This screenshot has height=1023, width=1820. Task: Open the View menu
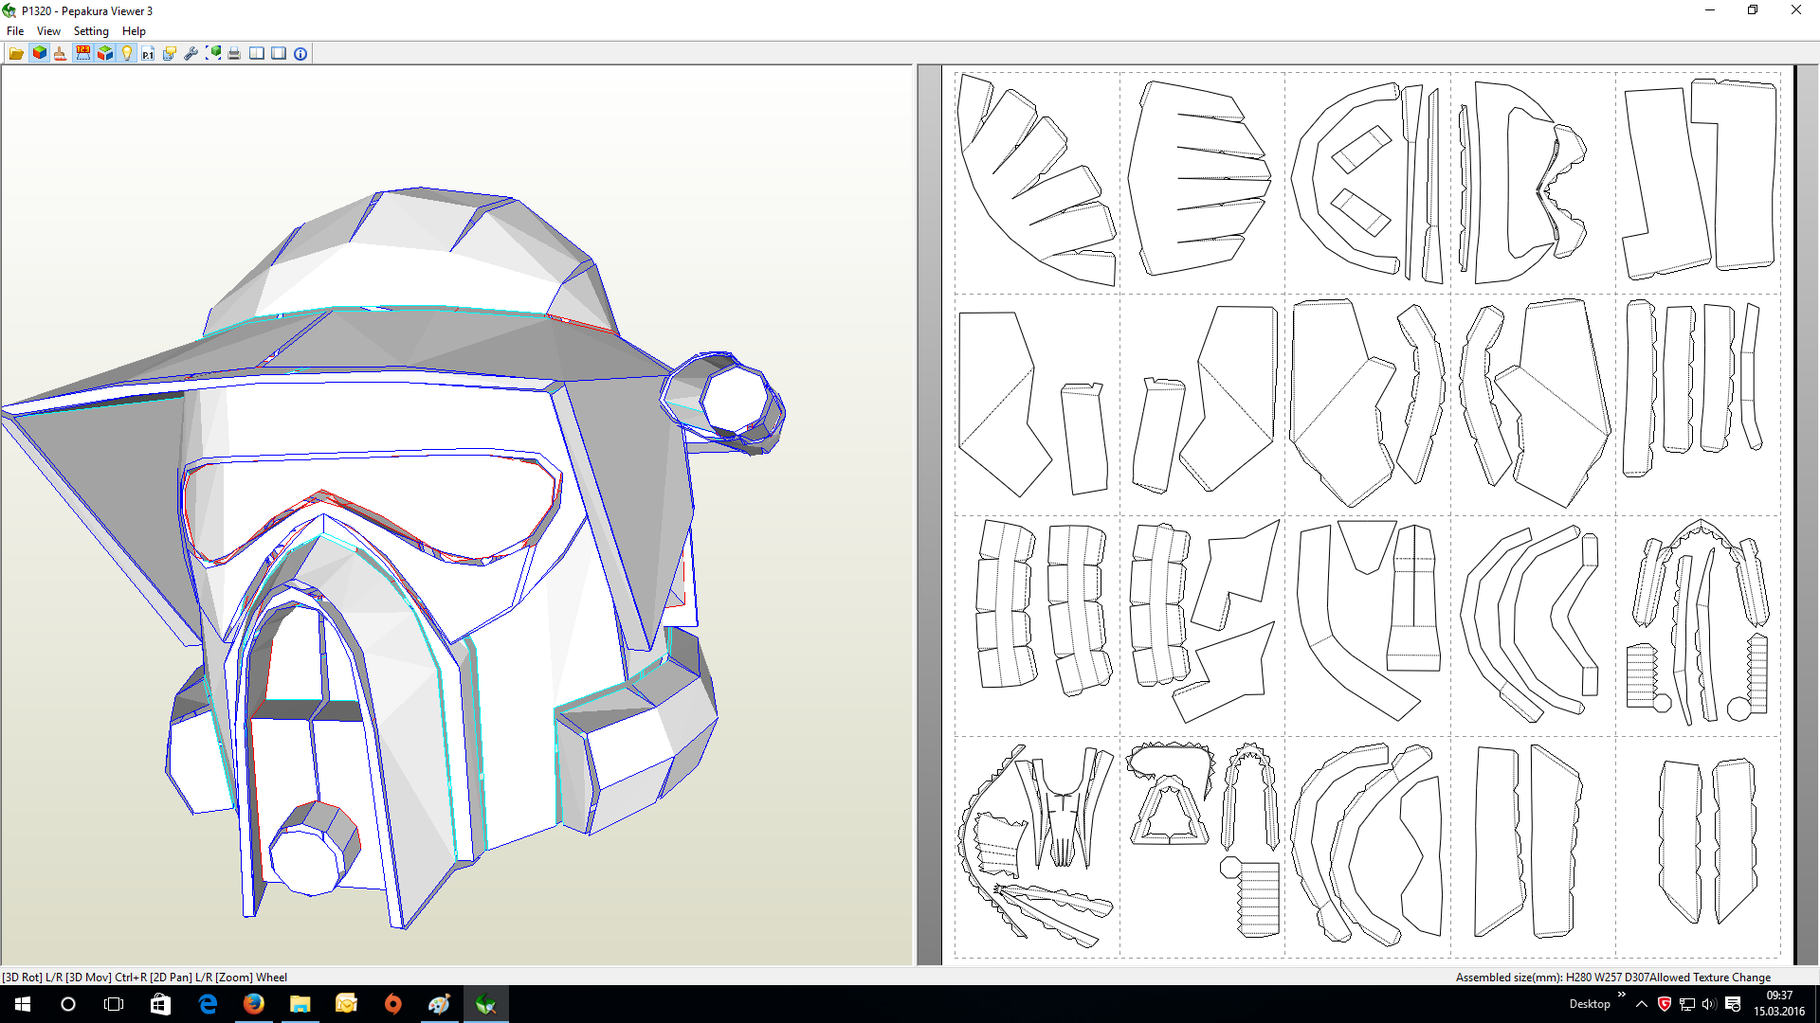(48, 31)
